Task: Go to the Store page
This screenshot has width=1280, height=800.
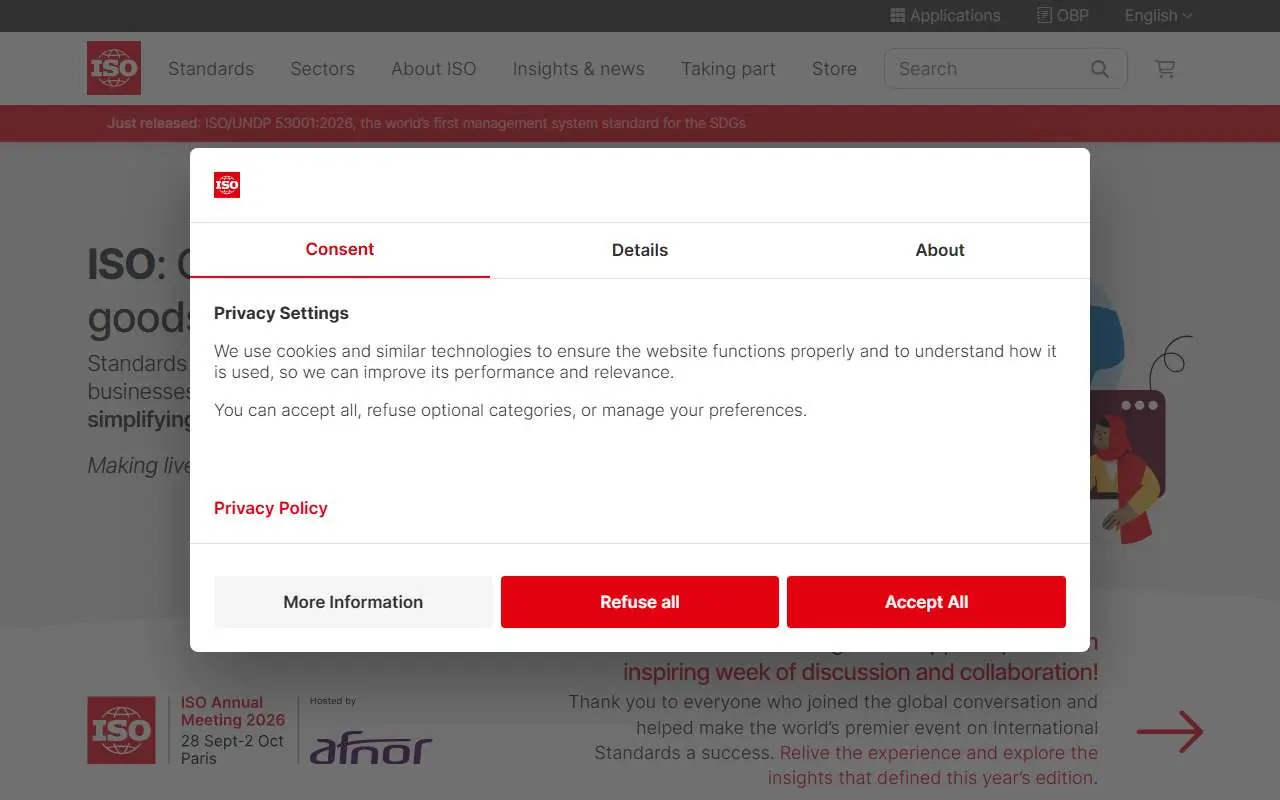Action: [834, 69]
